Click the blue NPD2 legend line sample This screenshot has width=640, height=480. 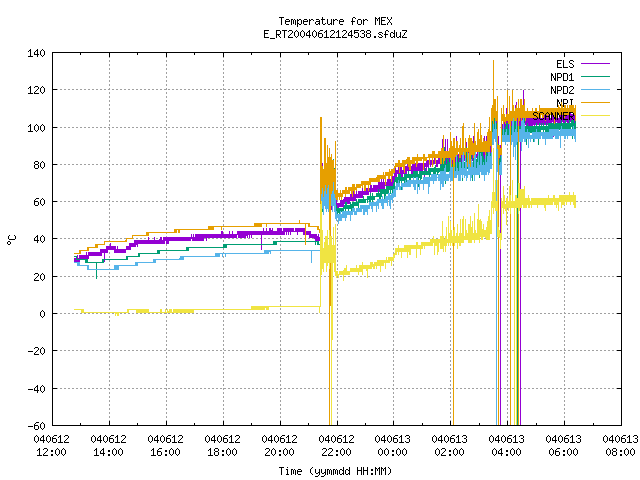pos(595,90)
